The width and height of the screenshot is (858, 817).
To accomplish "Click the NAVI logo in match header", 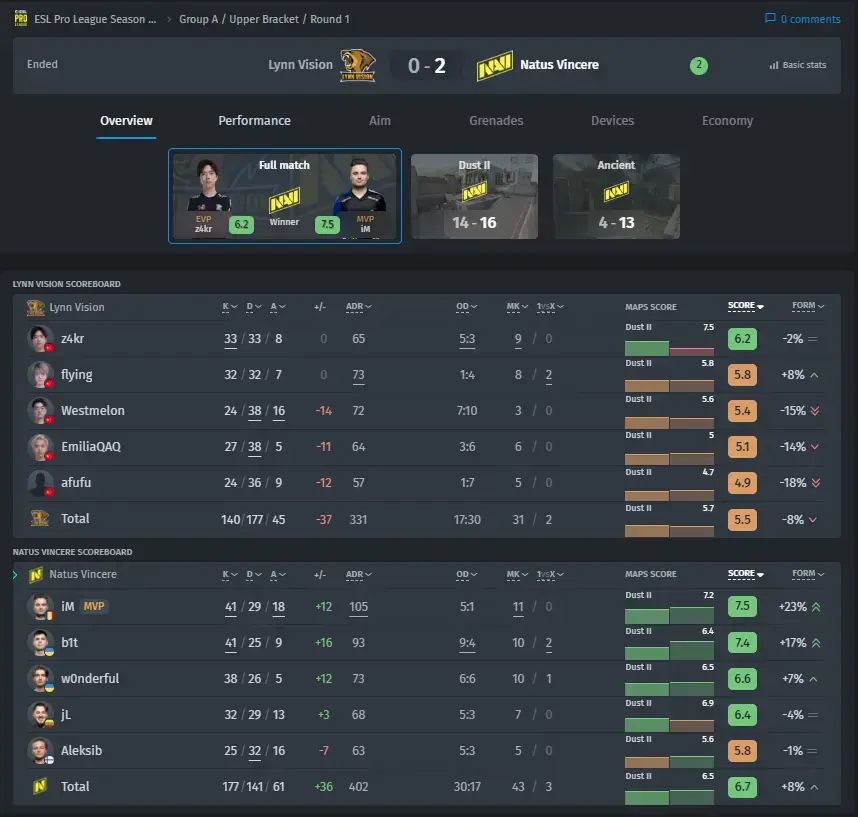I will (495, 66).
